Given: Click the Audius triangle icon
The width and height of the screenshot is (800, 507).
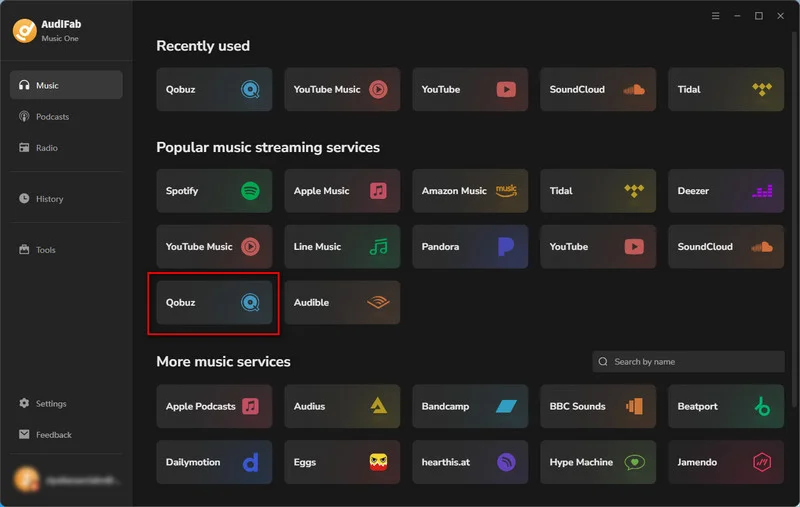Looking at the screenshot, I should tap(378, 406).
